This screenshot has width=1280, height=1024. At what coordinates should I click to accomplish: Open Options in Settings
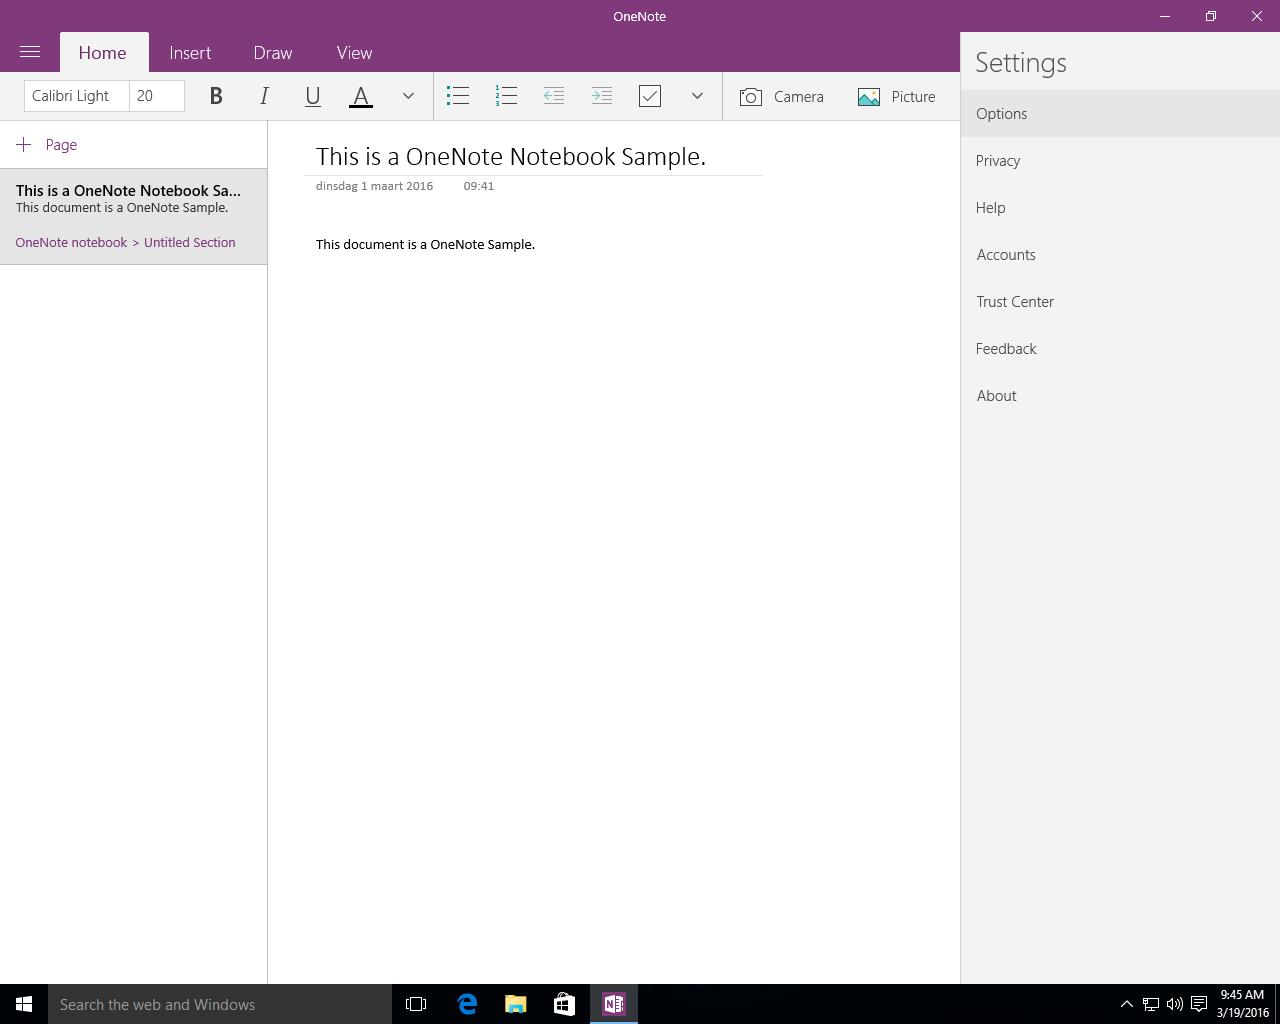(1120, 113)
